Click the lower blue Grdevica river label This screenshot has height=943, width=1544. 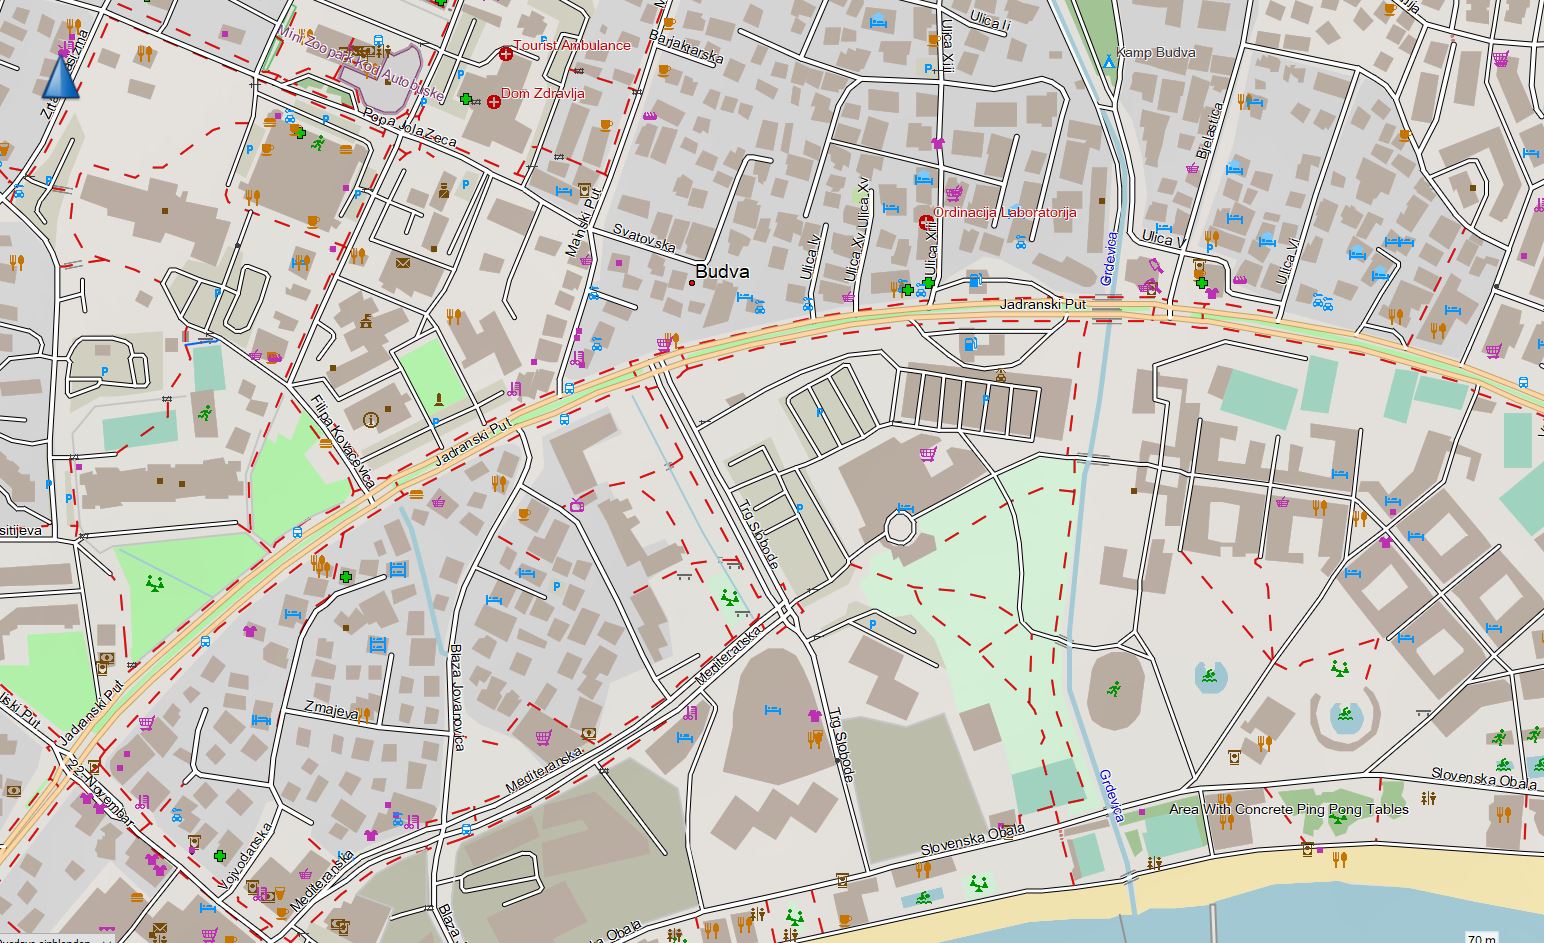click(x=1111, y=795)
